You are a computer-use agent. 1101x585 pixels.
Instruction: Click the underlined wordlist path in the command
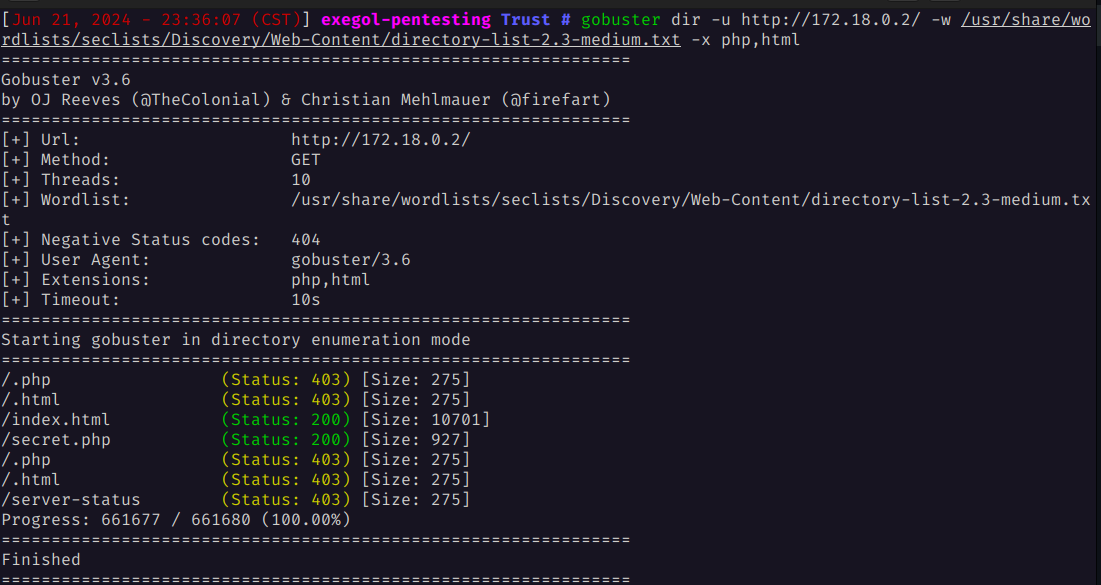pyautogui.click(x=546, y=29)
